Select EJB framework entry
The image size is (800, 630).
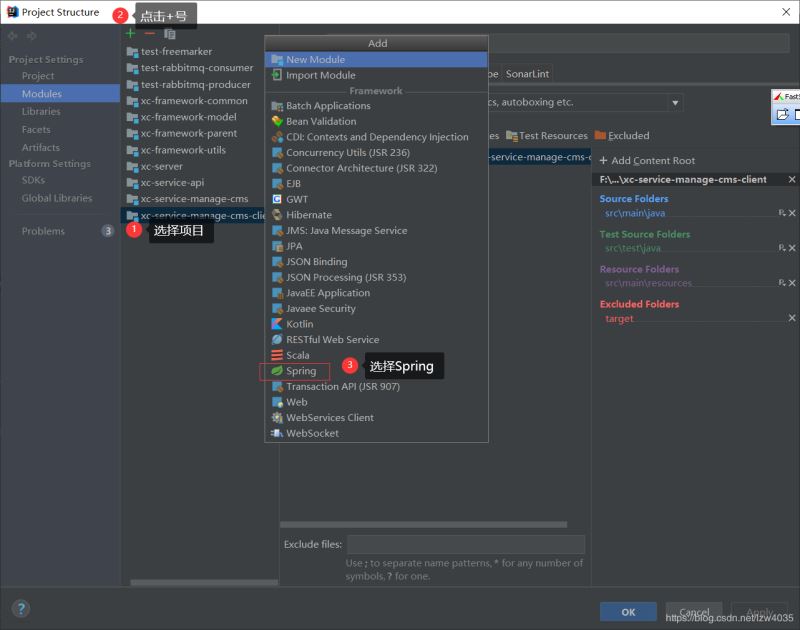click(x=376, y=184)
